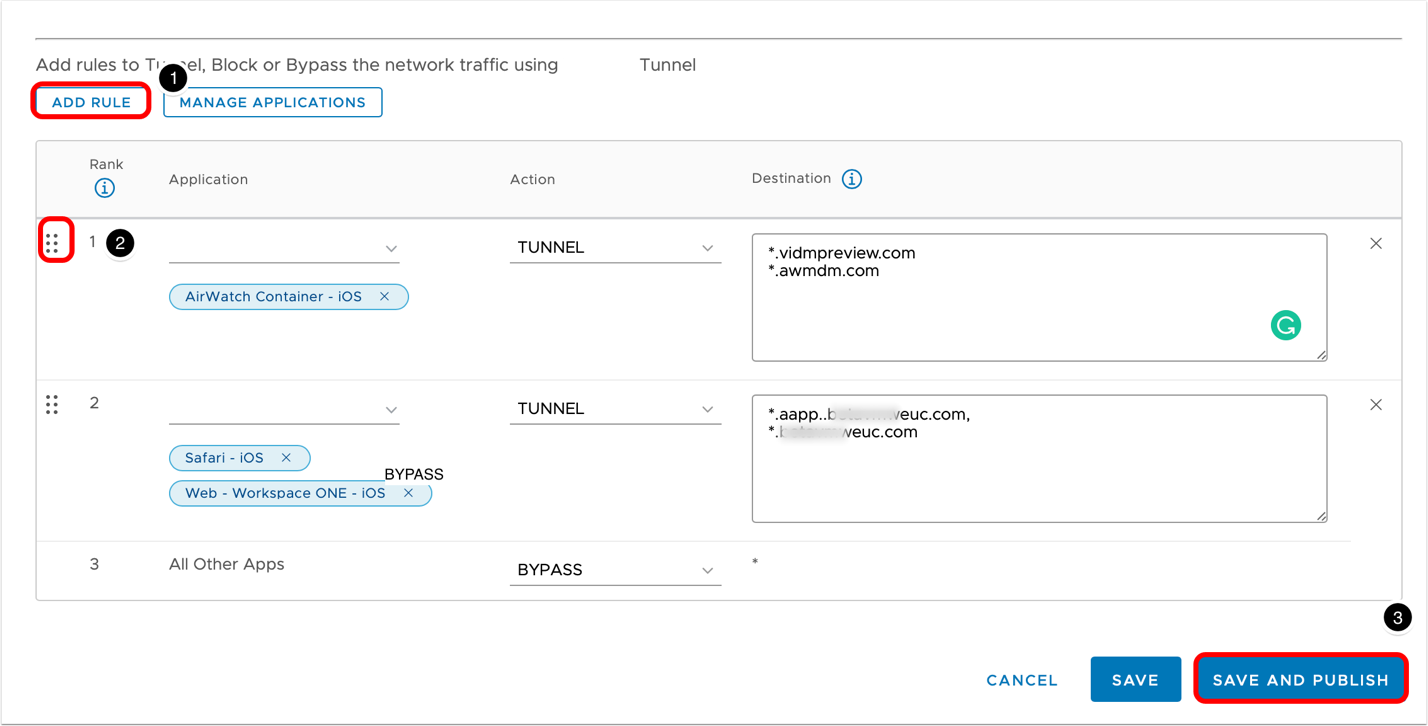Viewport: 1428px width, 726px height.
Task: Click the Rank info icon
Action: pyautogui.click(x=104, y=188)
